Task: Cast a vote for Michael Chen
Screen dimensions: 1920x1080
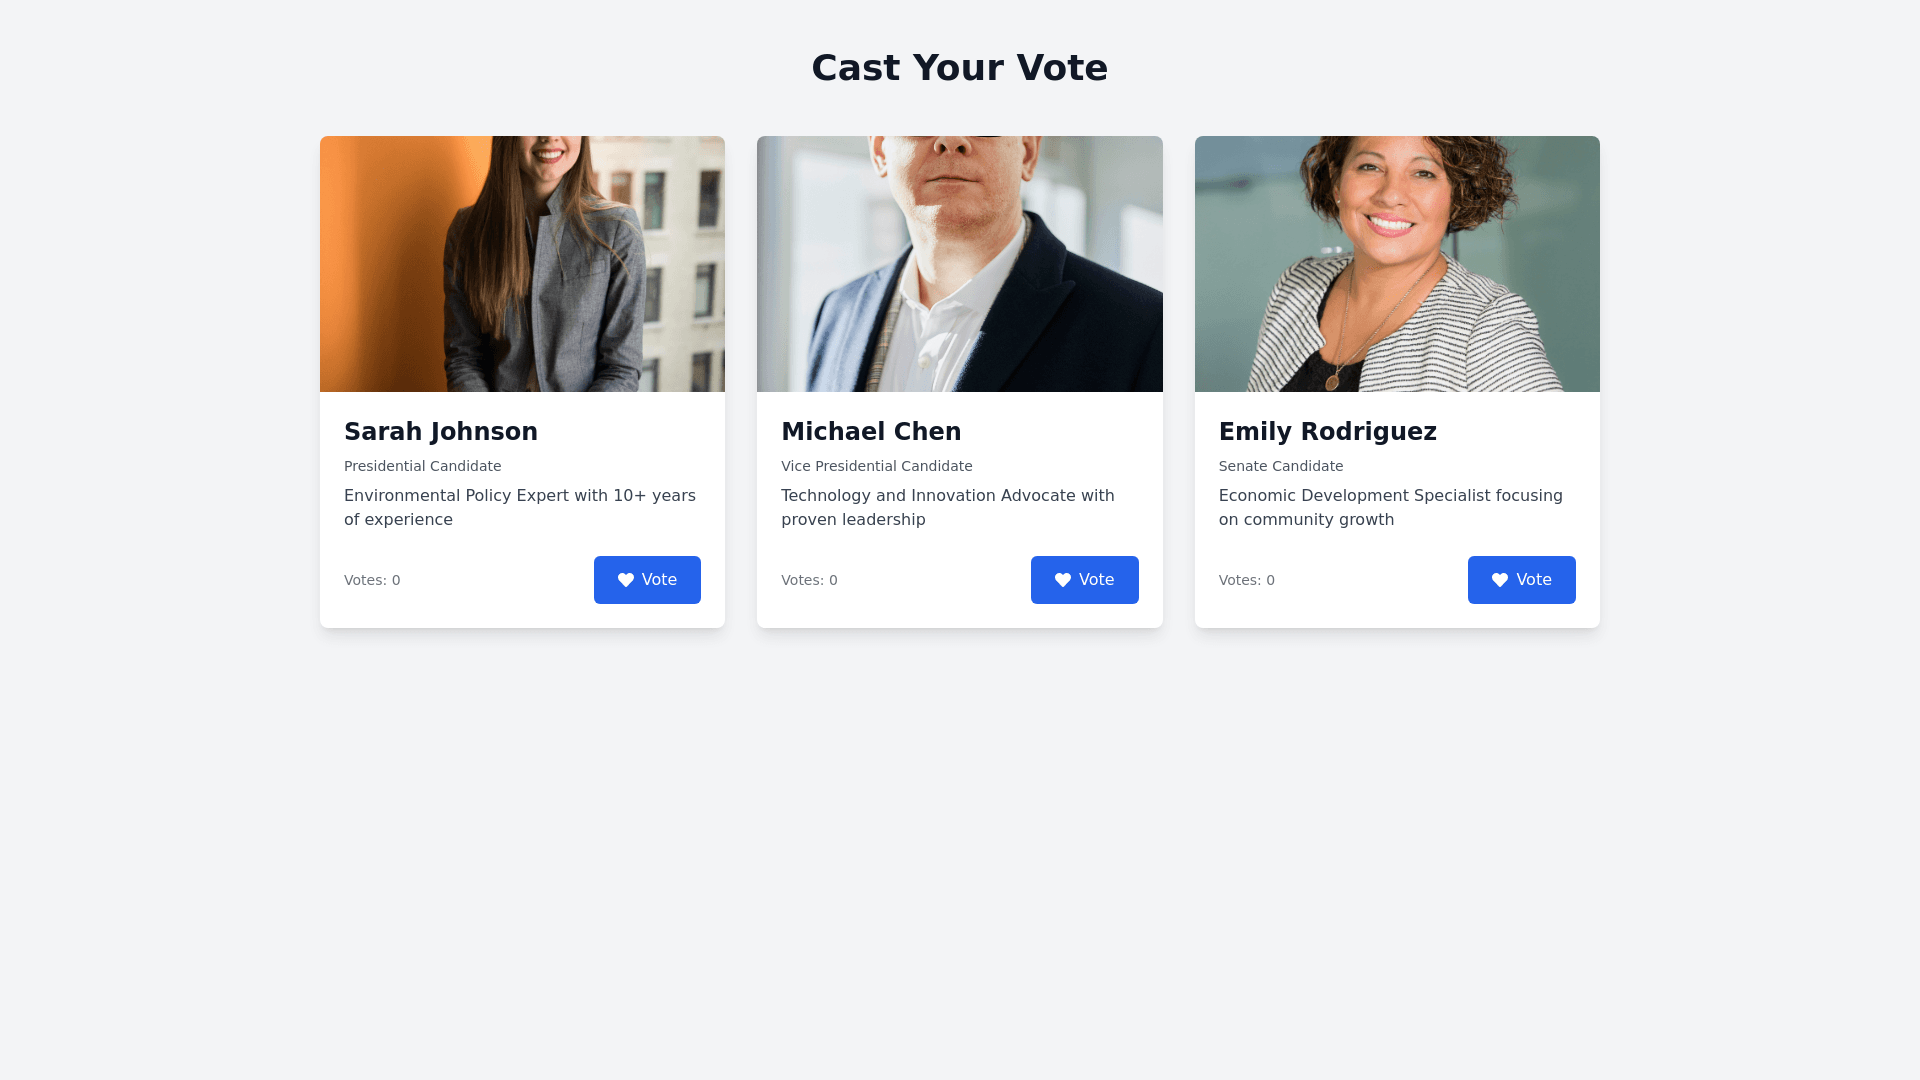Action: pyautogui.click(x=1084, y=580)
